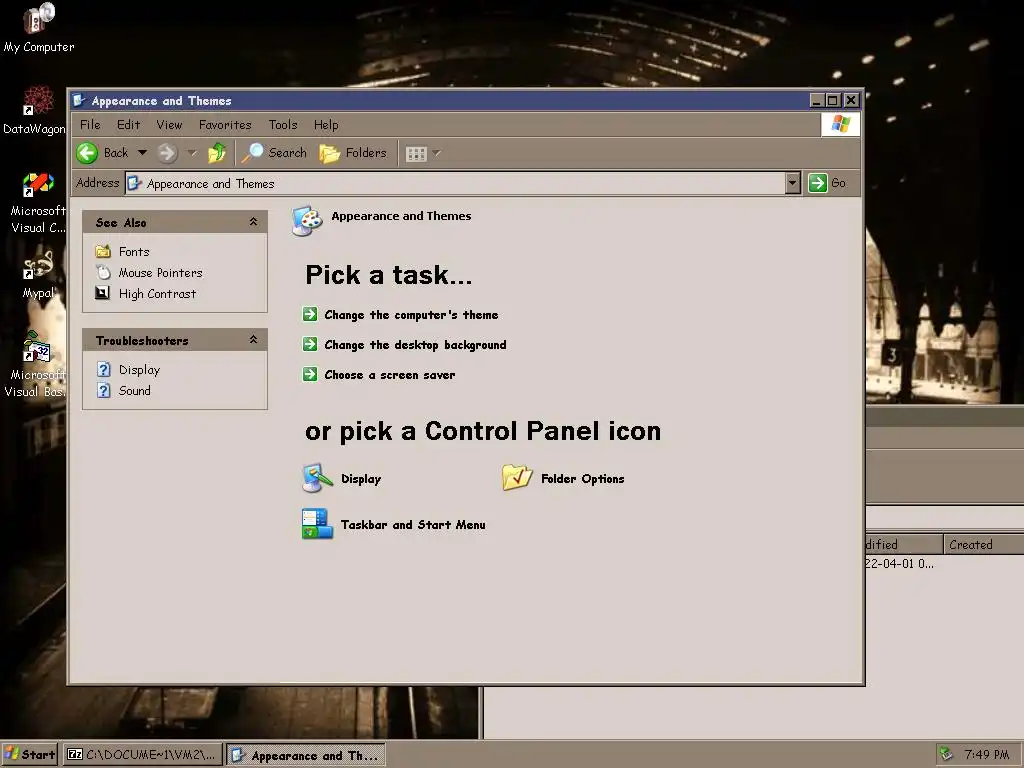Viewport: 1024px width, 768px height.
Task: Click Change the desktop background link
Action: point(415,345)
